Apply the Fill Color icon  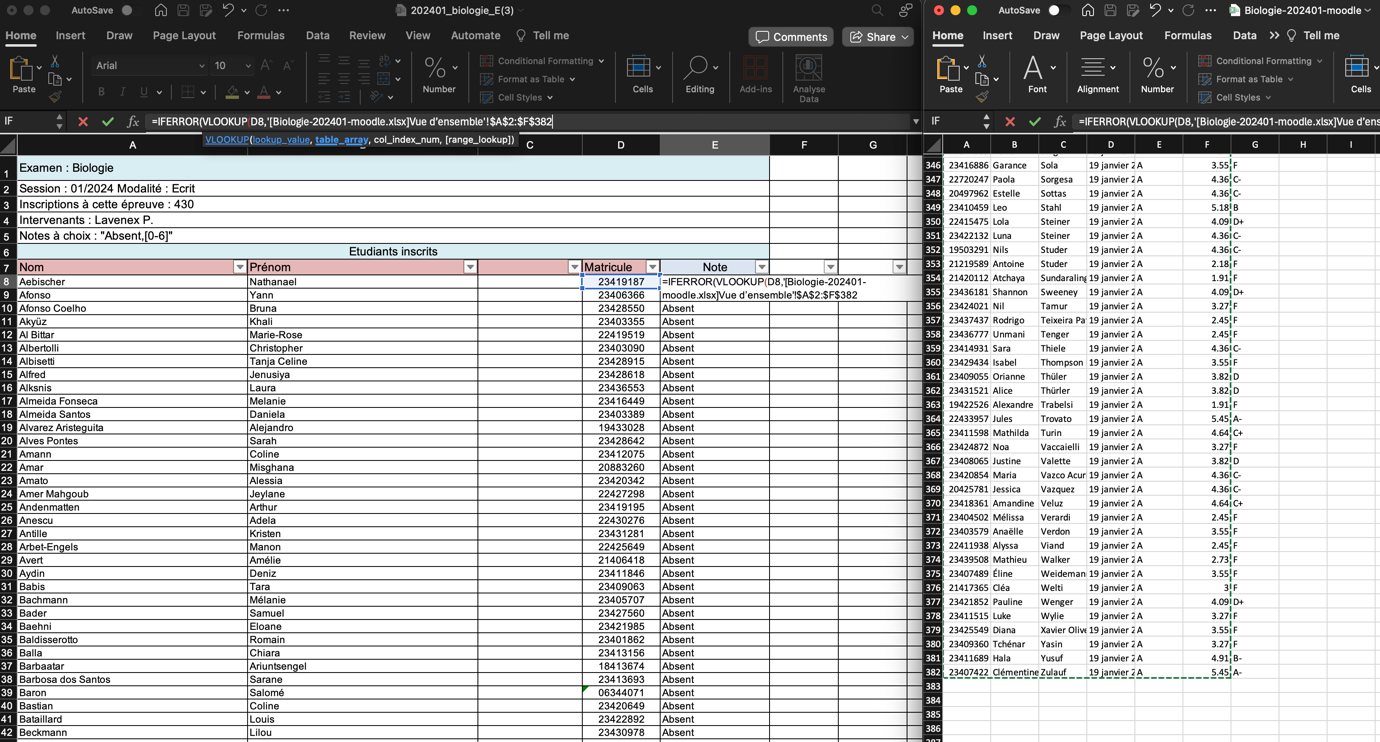click(232, 92)
